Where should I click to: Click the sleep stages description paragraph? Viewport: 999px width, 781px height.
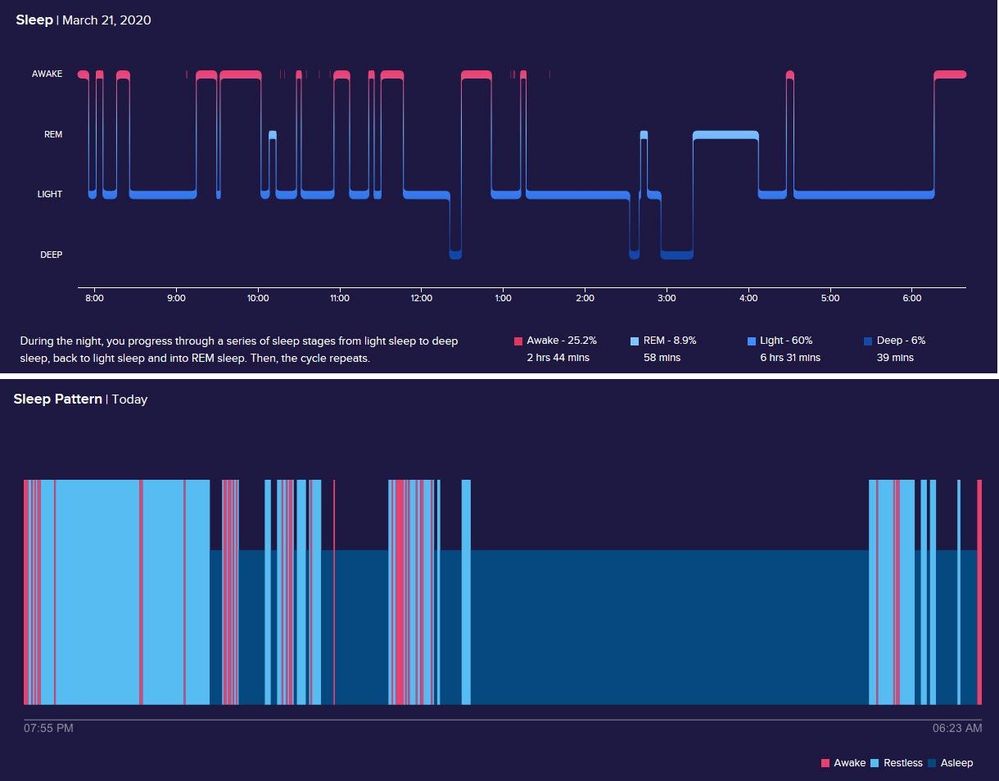click(x=239, y=350)
